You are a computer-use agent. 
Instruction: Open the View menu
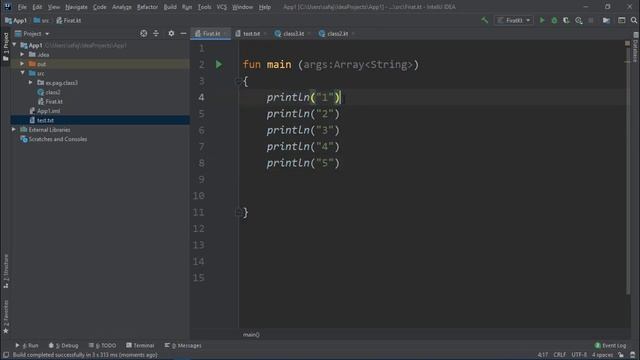pos(53,7)
